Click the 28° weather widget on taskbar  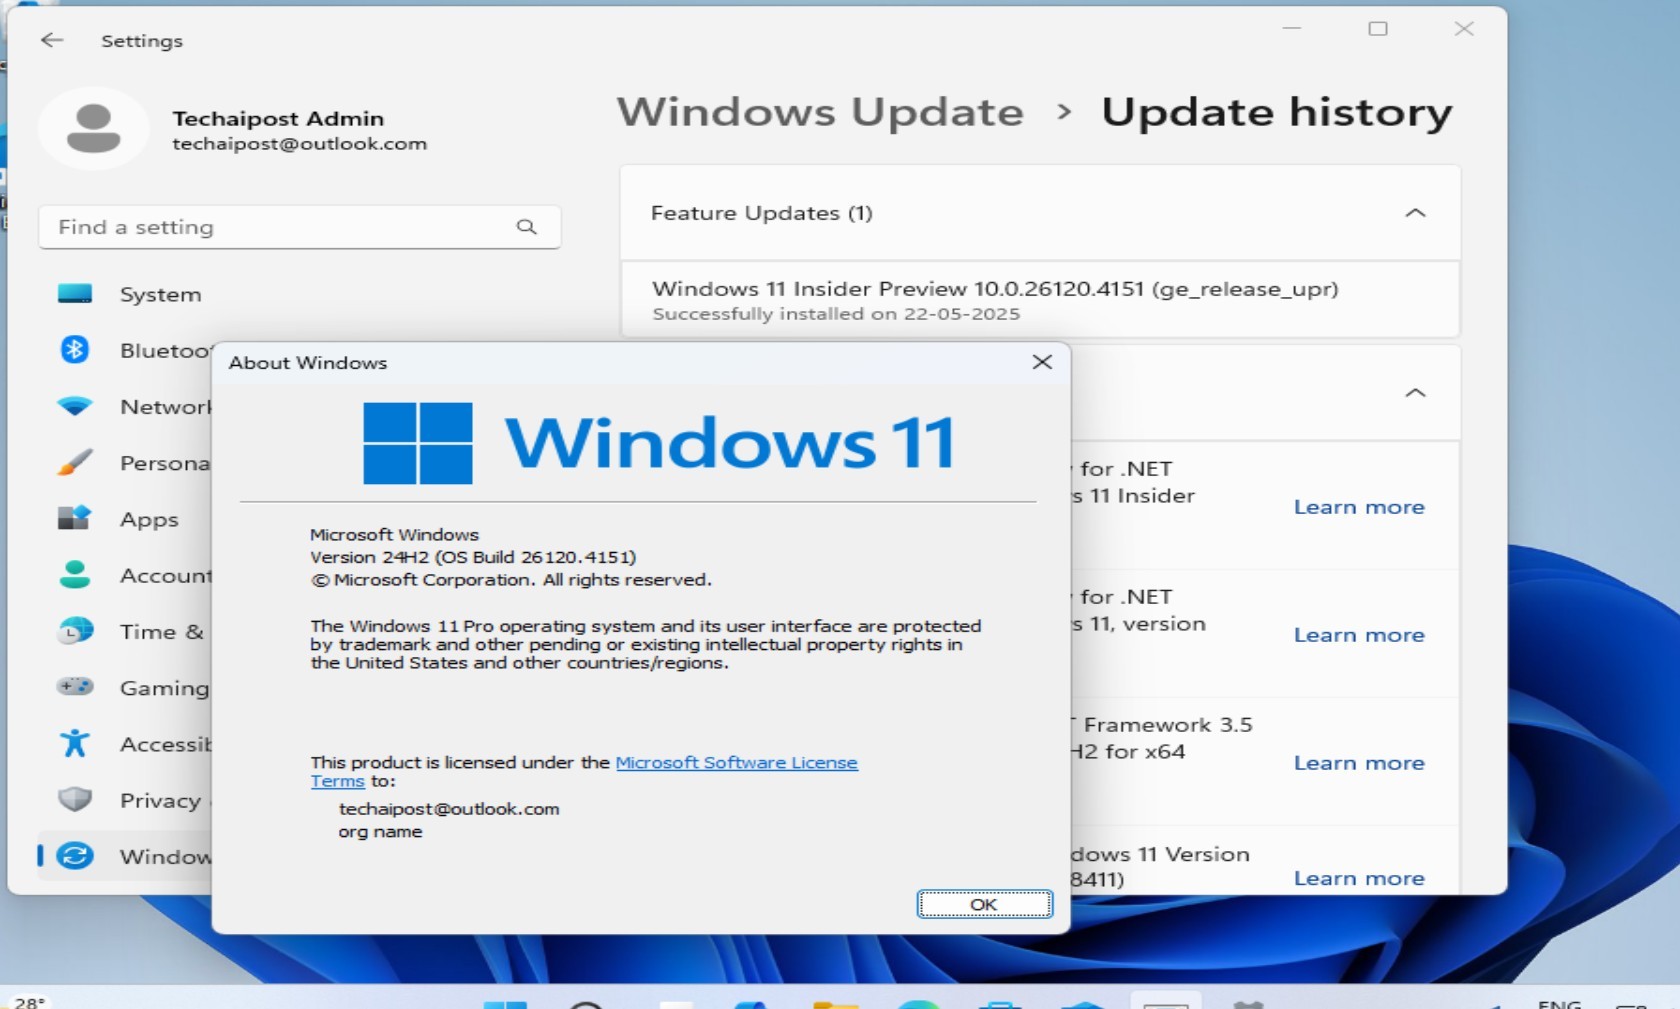pos(29,1001)
